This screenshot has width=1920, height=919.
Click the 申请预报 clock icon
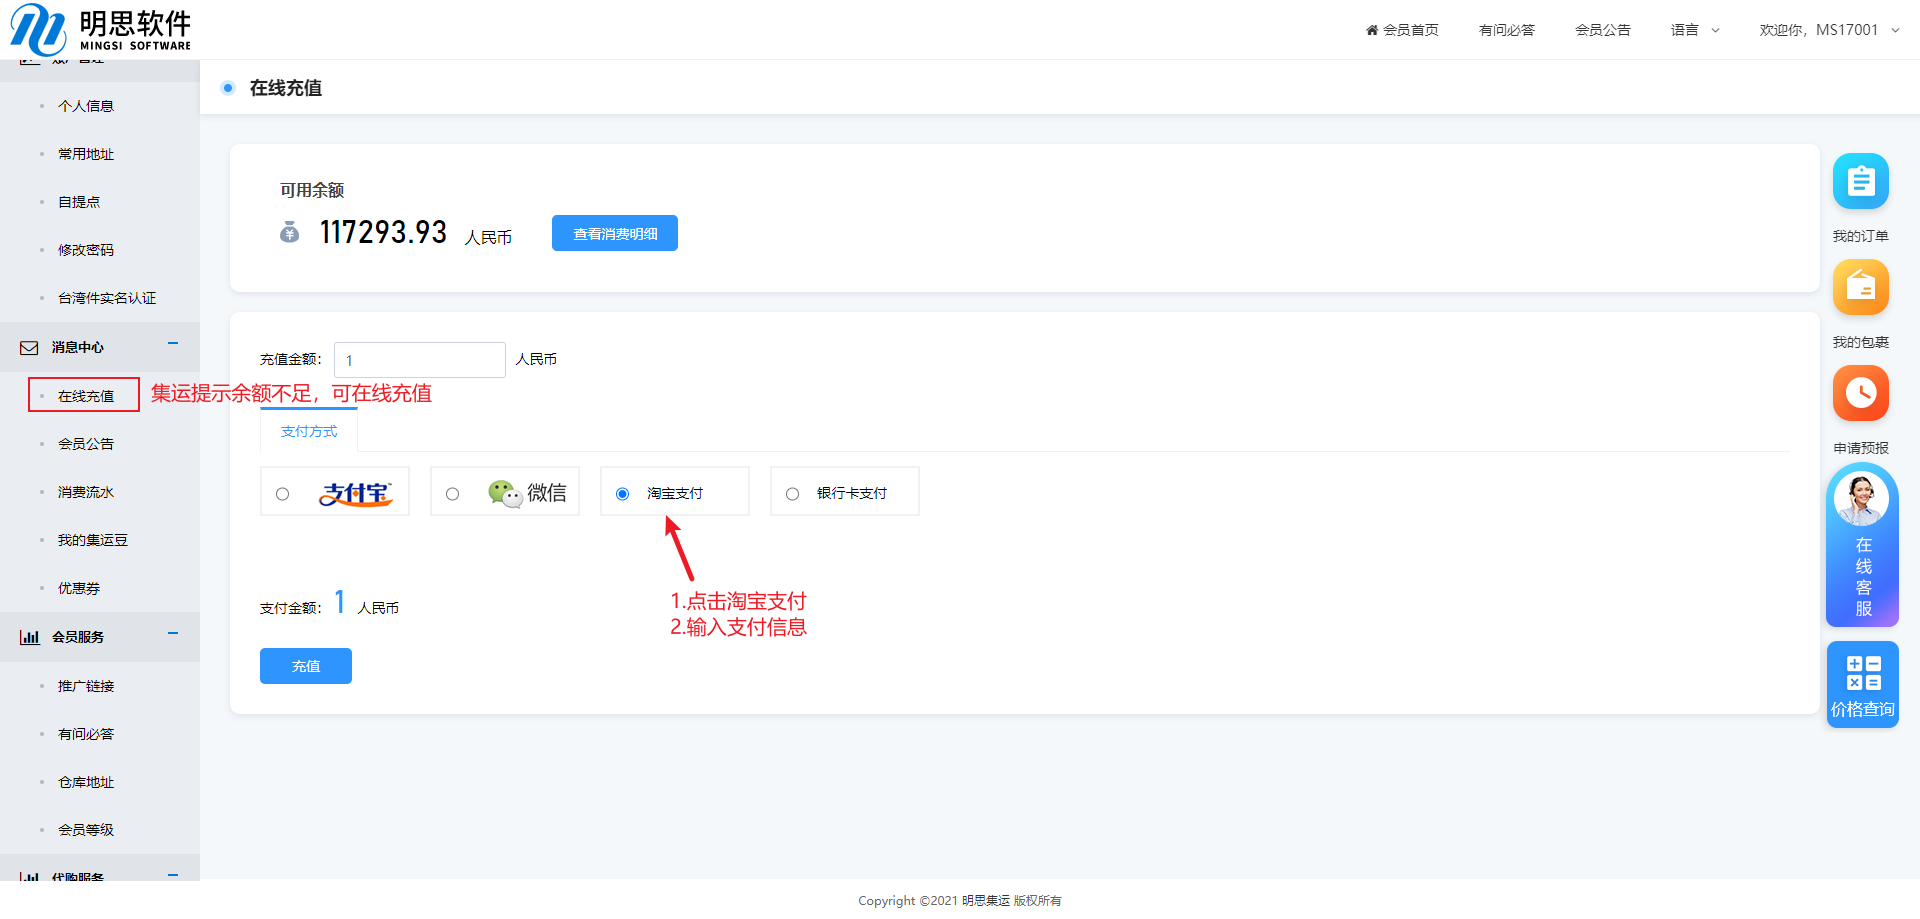(1860, 393)
